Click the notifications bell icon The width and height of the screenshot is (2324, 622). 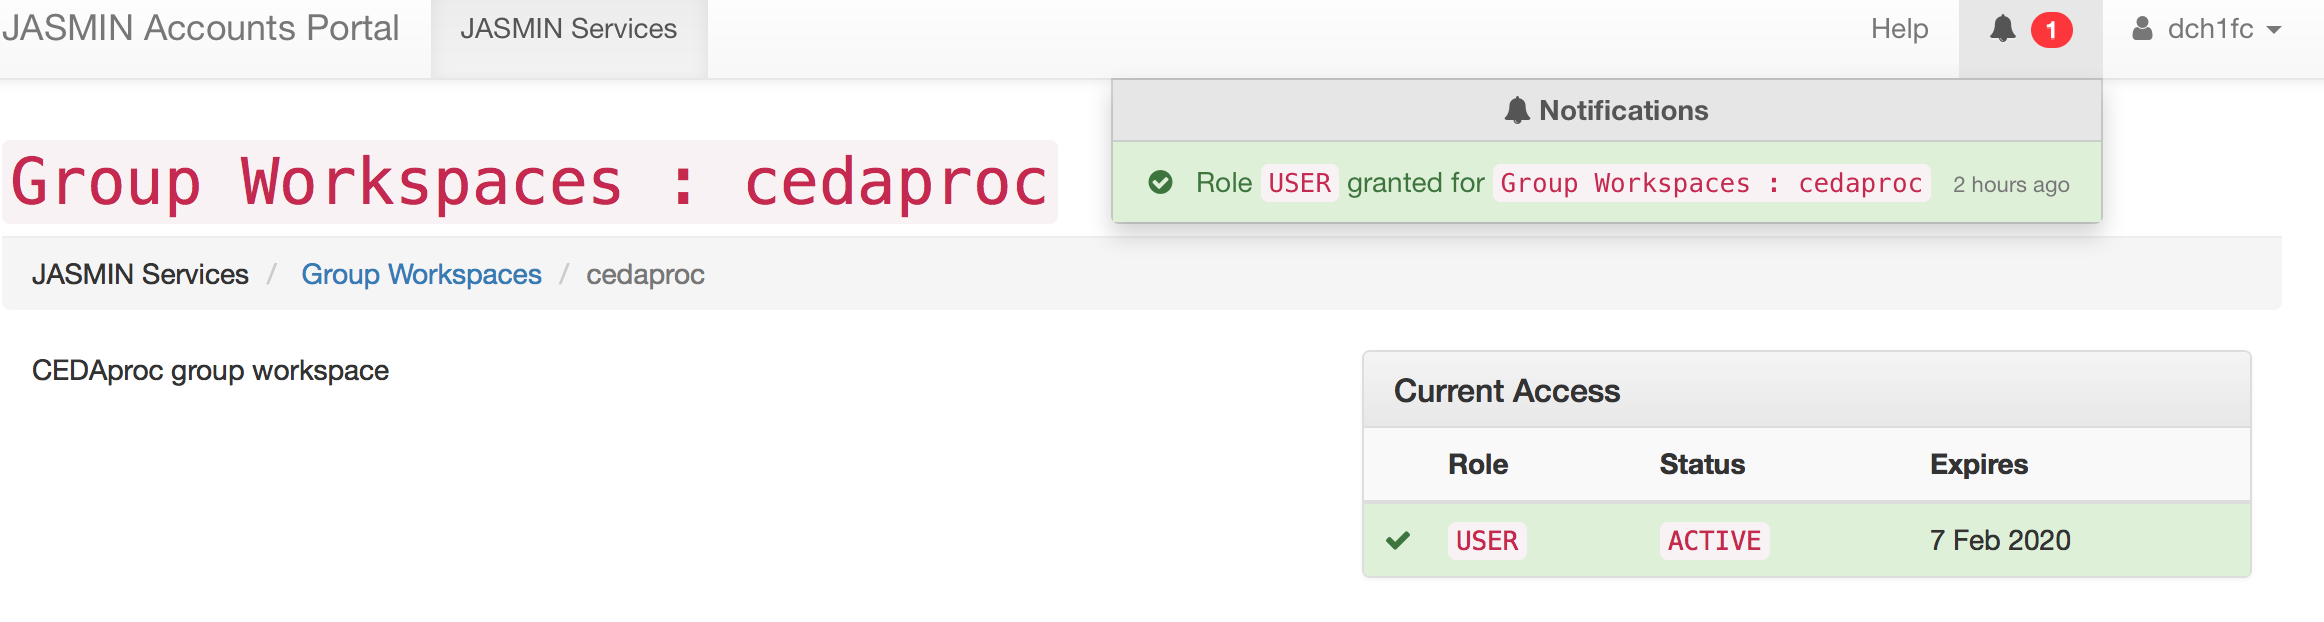pos(2002,29)
